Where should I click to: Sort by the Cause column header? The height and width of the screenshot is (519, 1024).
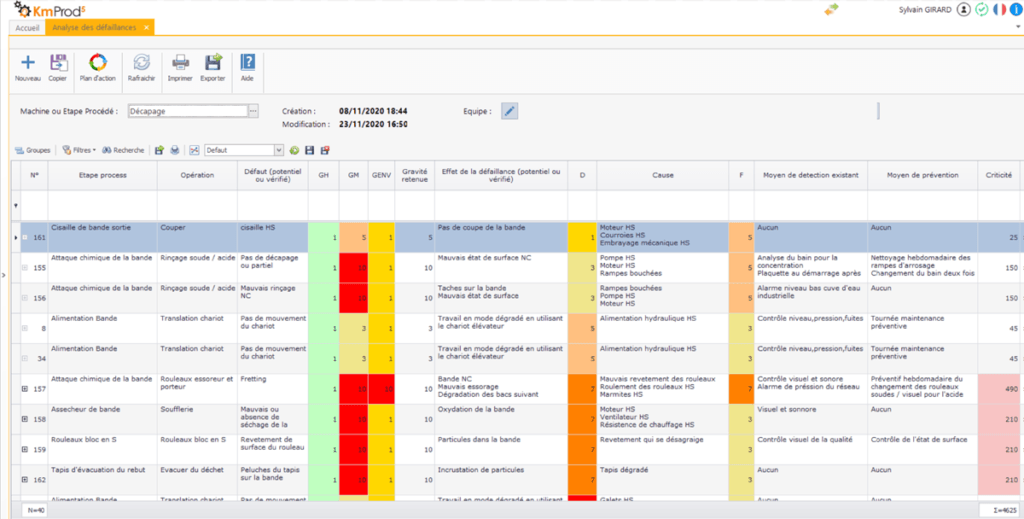point(663,175)
